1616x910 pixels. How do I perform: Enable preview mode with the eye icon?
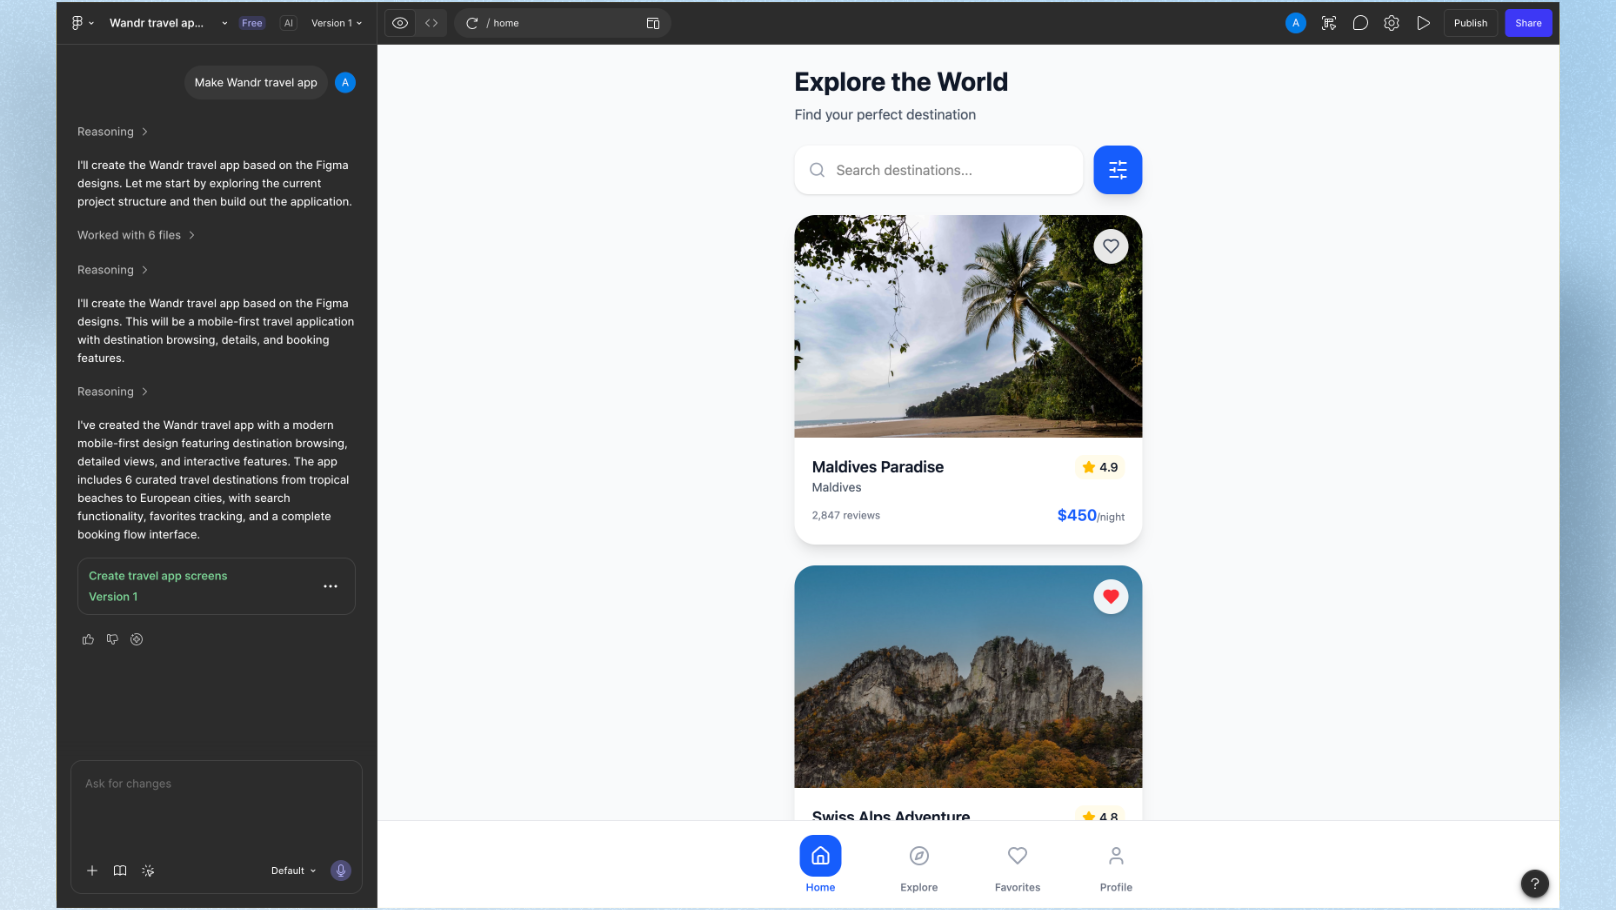(399, 22)
